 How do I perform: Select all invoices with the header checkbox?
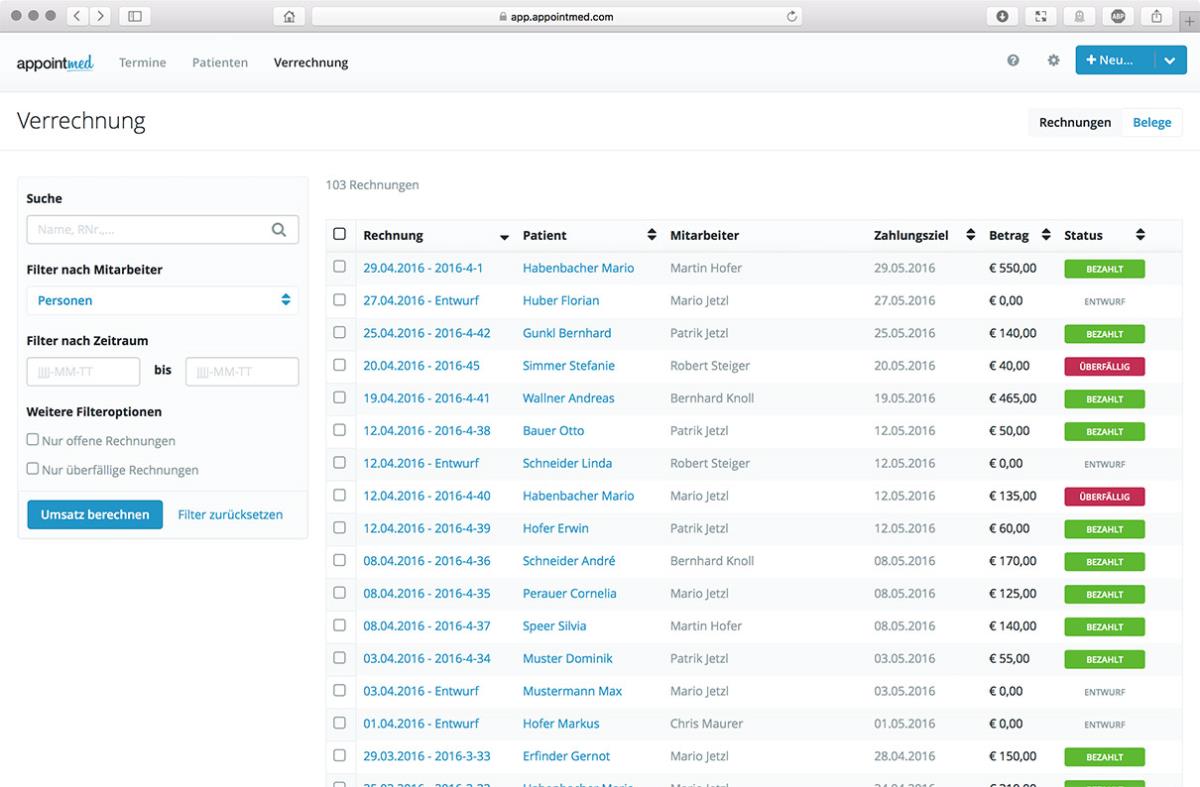tap(340, 234)
